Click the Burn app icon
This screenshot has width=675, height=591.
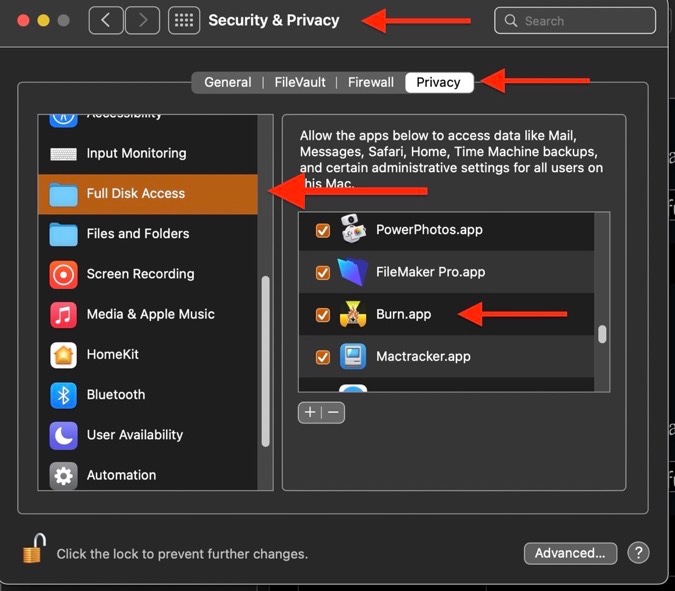353,314
